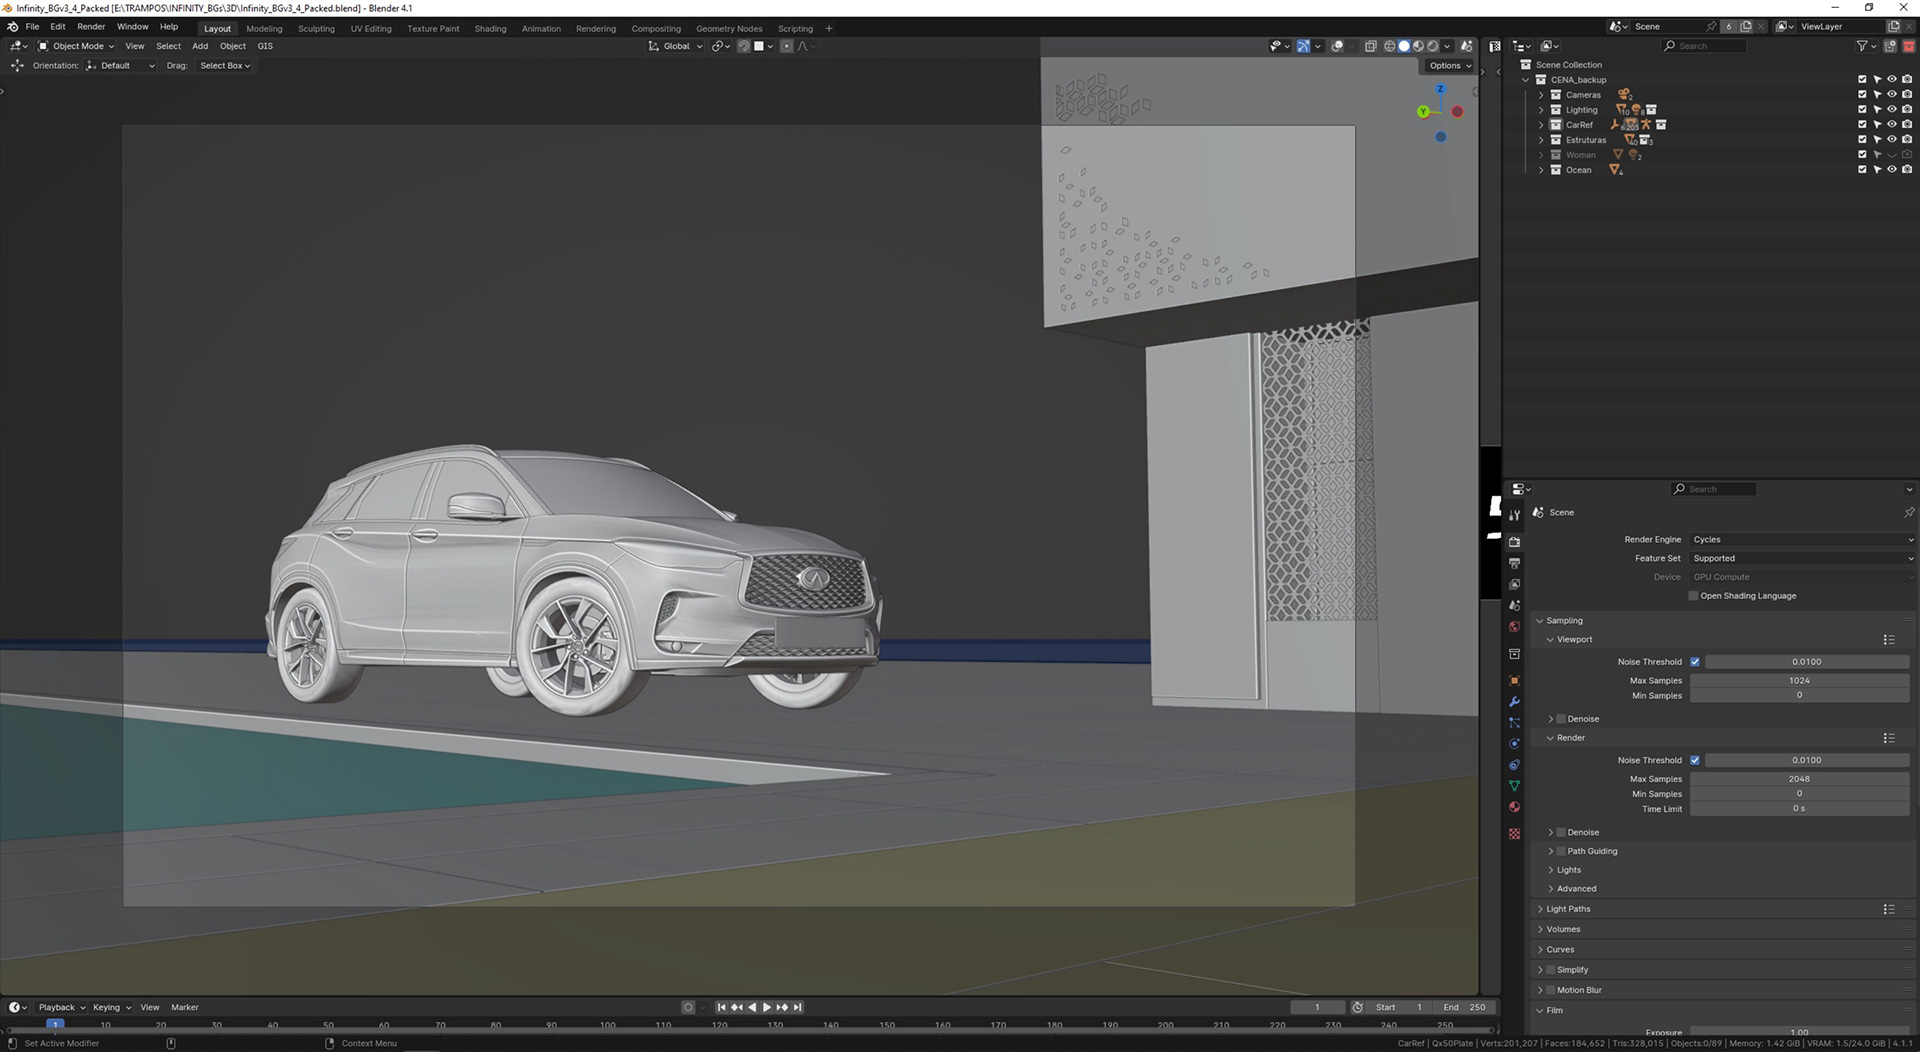Open the Modifiers properties tab (wrench icon)
Image resolution: width=1920 pixels, height=1052 pixels.
click(x=1514, y=702)
